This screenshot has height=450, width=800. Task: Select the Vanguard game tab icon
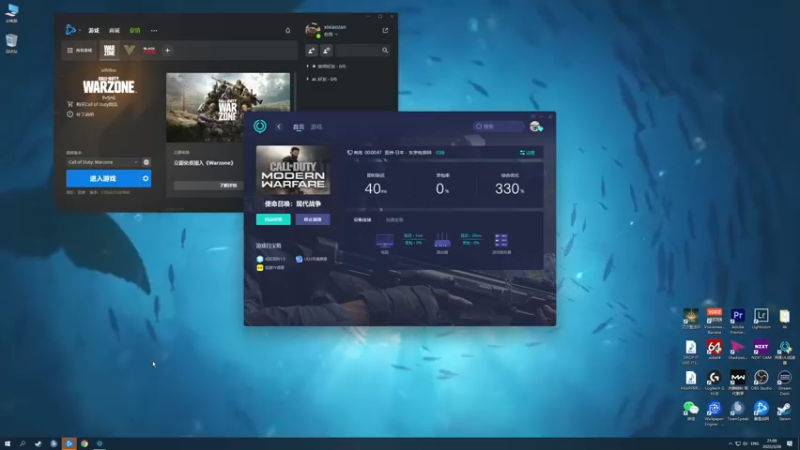pyautogui.click(x=130, y=50)
